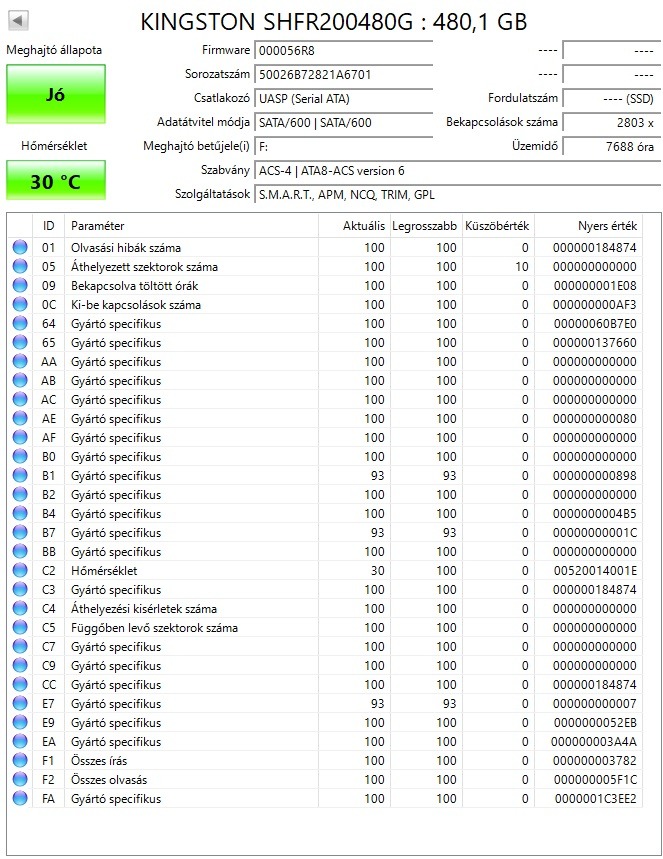Click status orb for ID C3 row
This screenshot has height=859, width=663.
pos(20,589)
